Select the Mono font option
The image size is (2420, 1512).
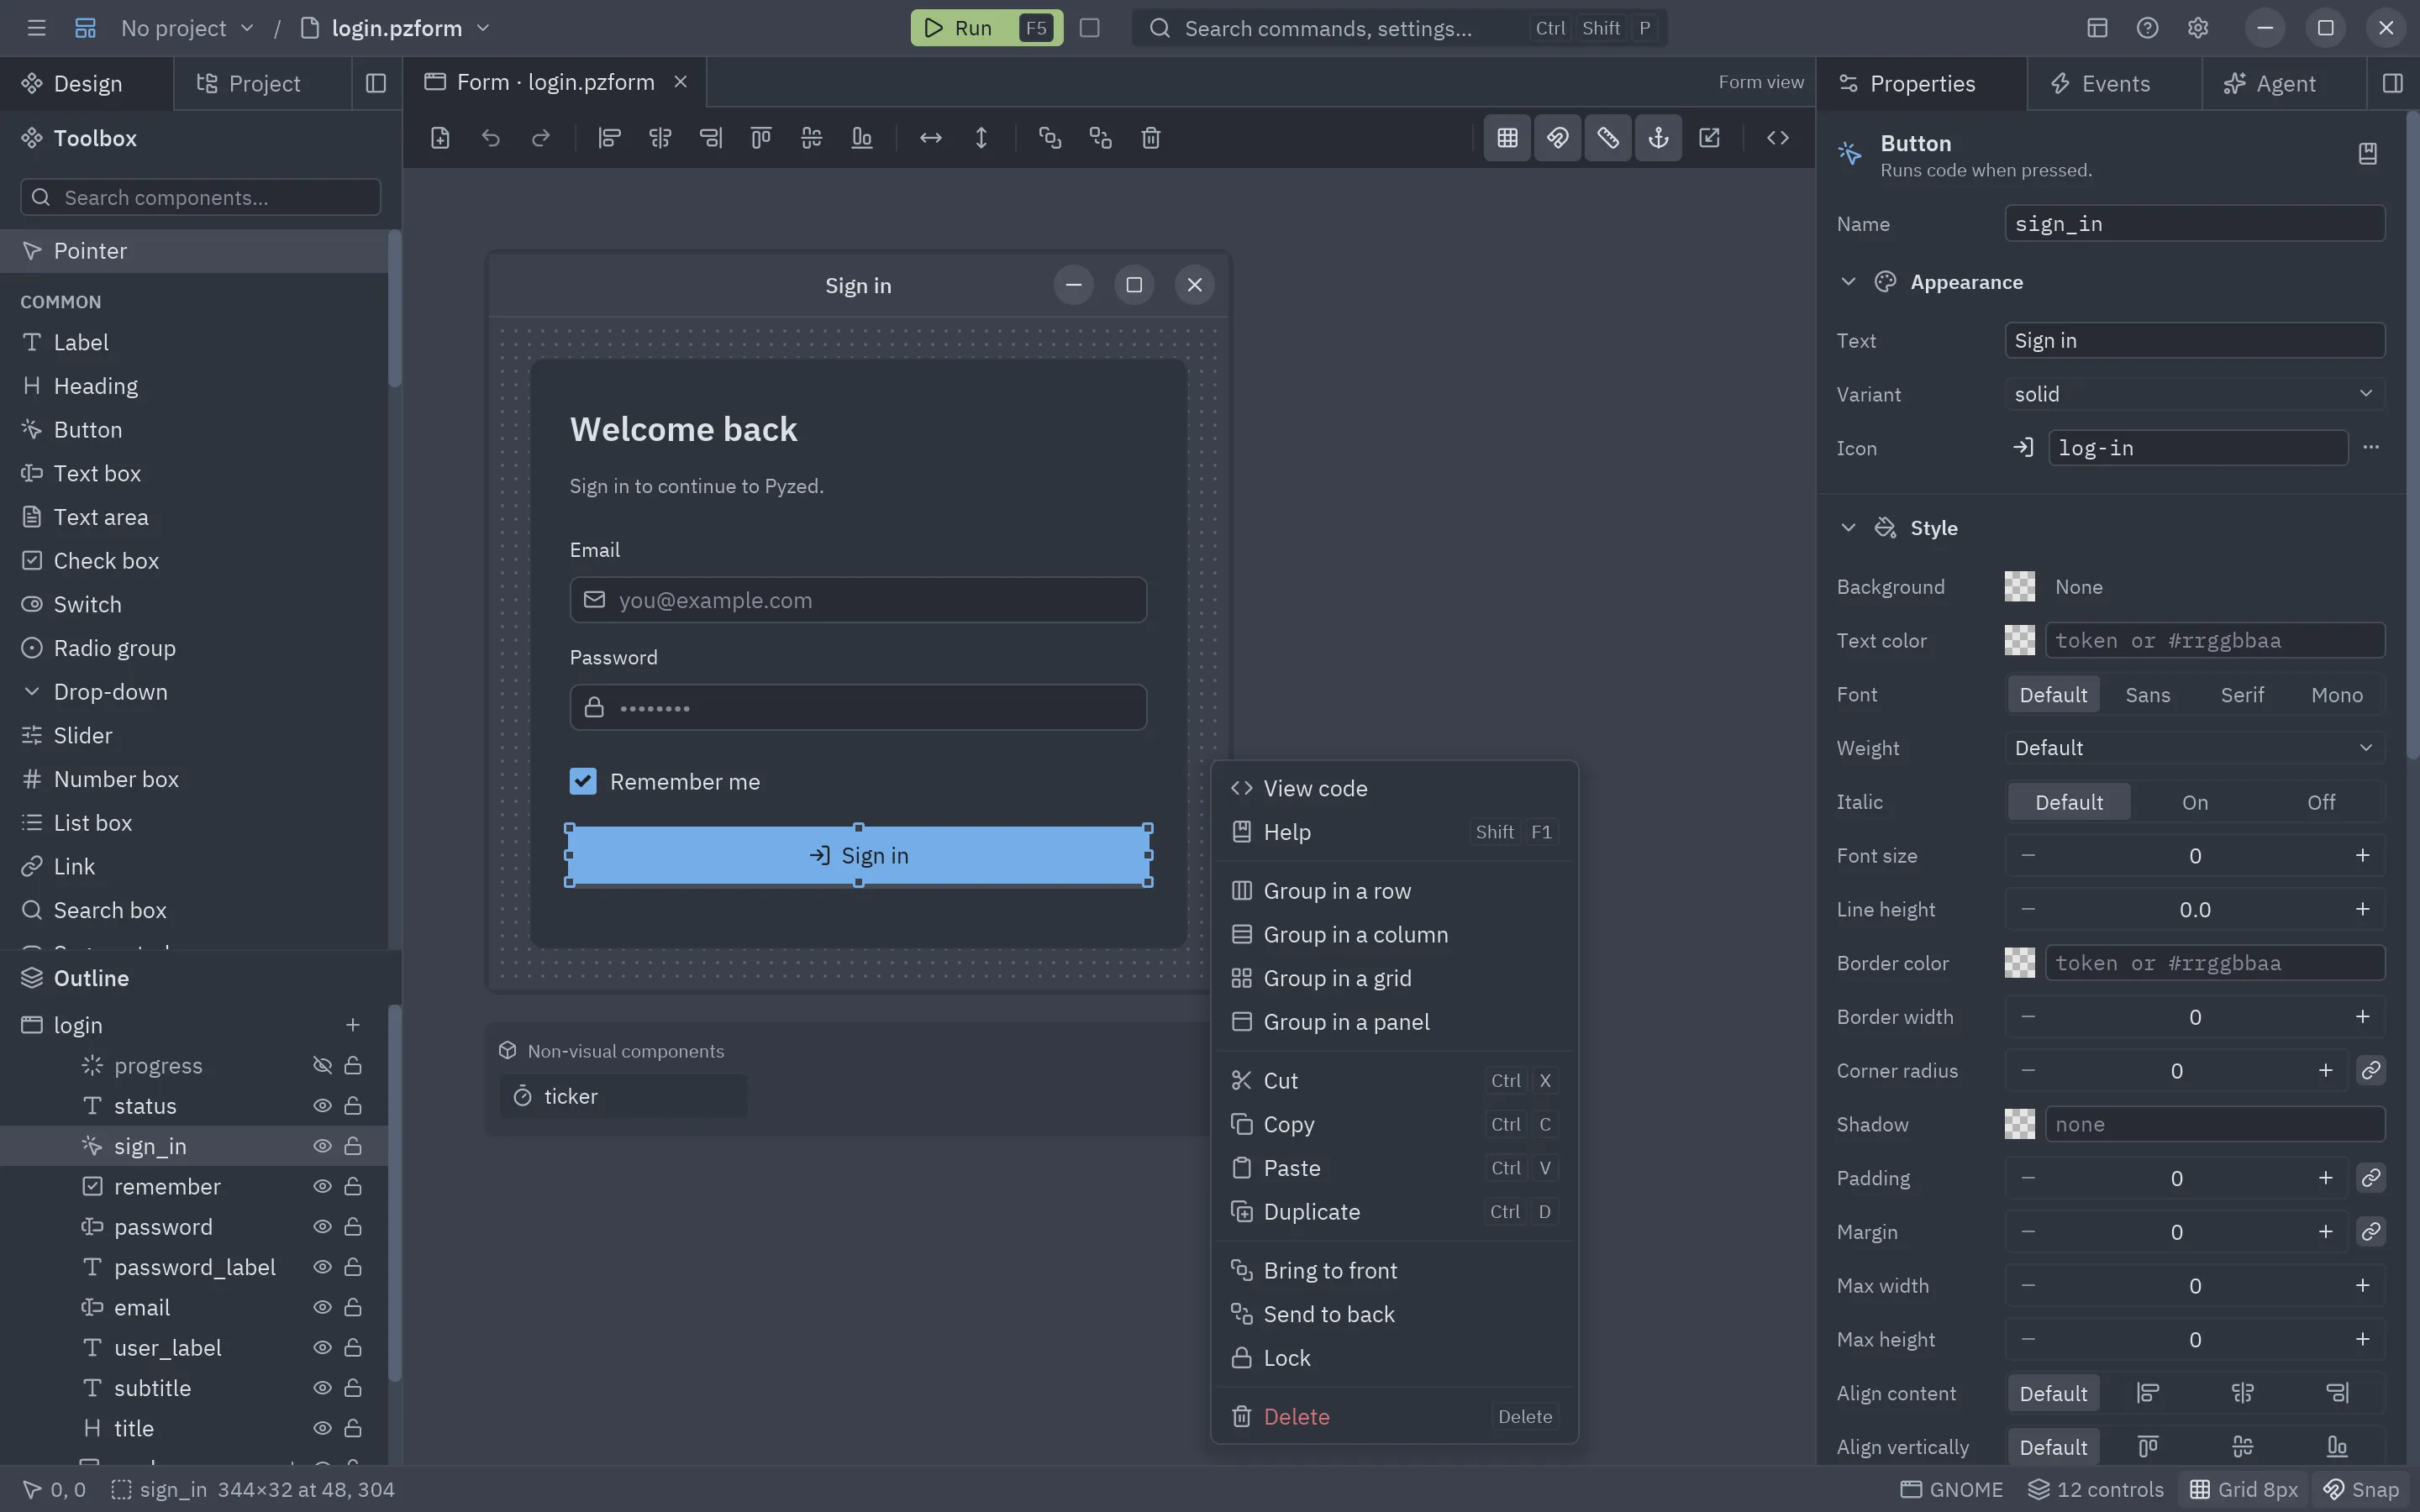pyautogui.click(x=2337, y=695)
